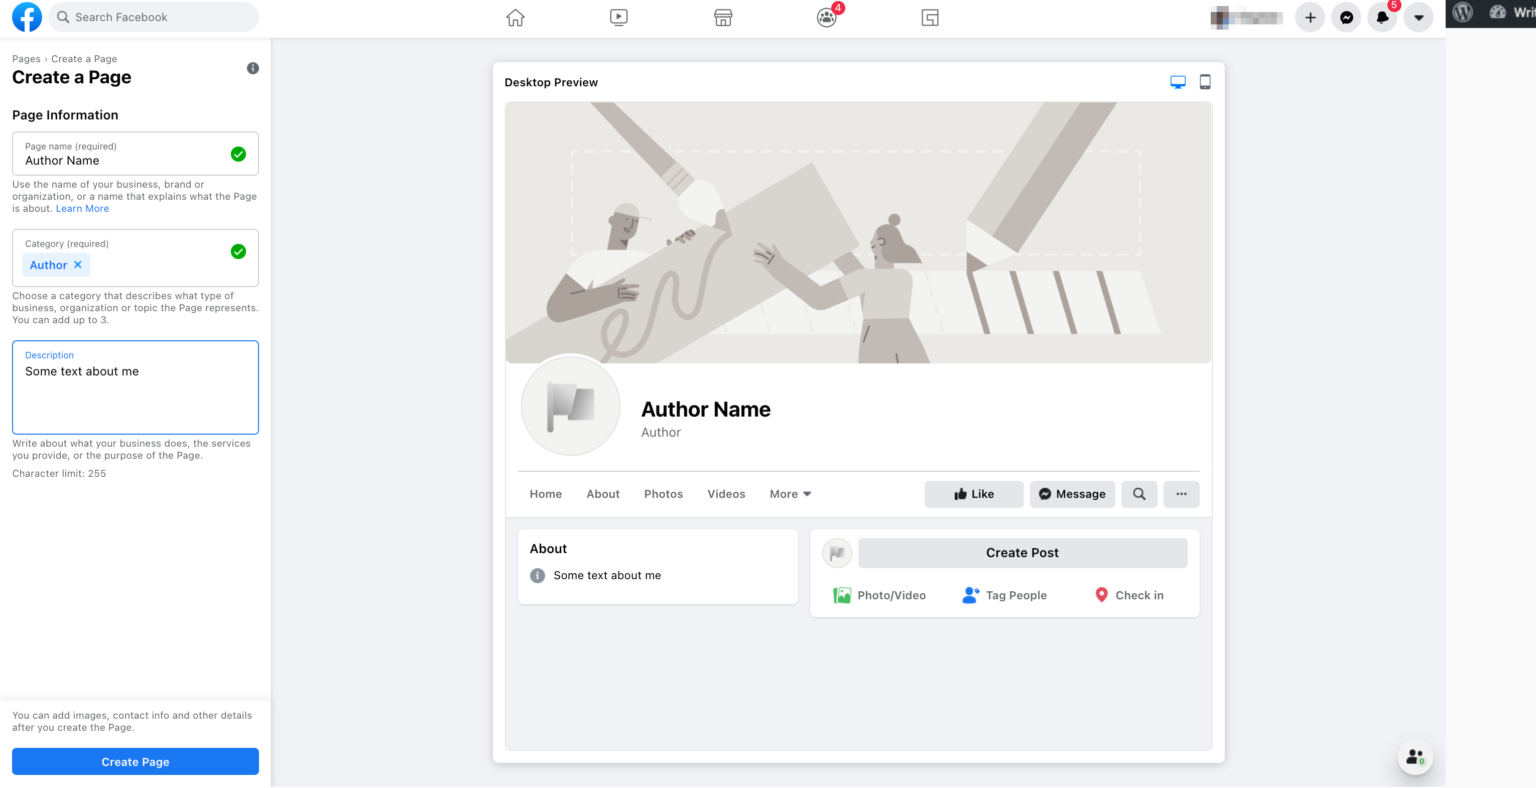Switch preview to desktop view
This screenshot has width=1536, height=788.
pyautogui.click(x=1177, y=82)
